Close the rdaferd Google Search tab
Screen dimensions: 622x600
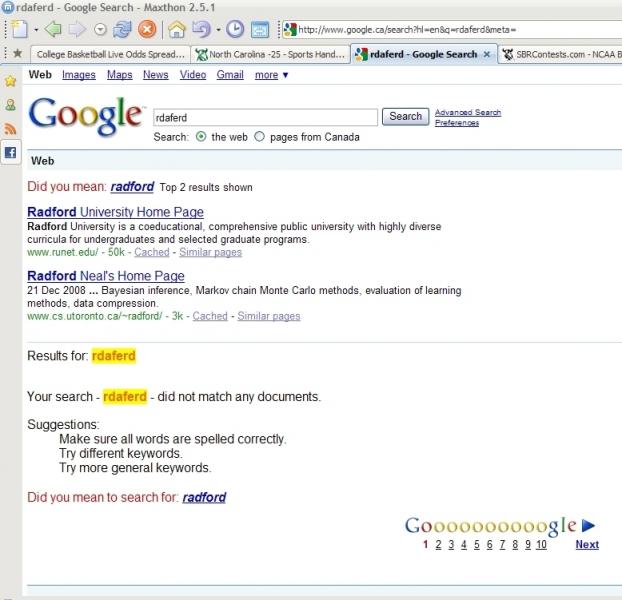(487, 54)
